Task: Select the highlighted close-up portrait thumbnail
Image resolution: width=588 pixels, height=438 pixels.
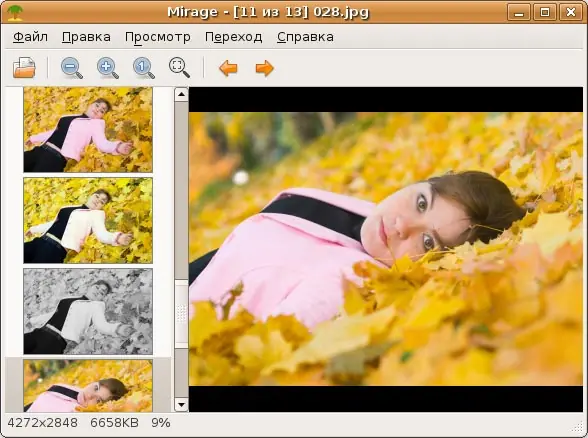Action: 88,386
